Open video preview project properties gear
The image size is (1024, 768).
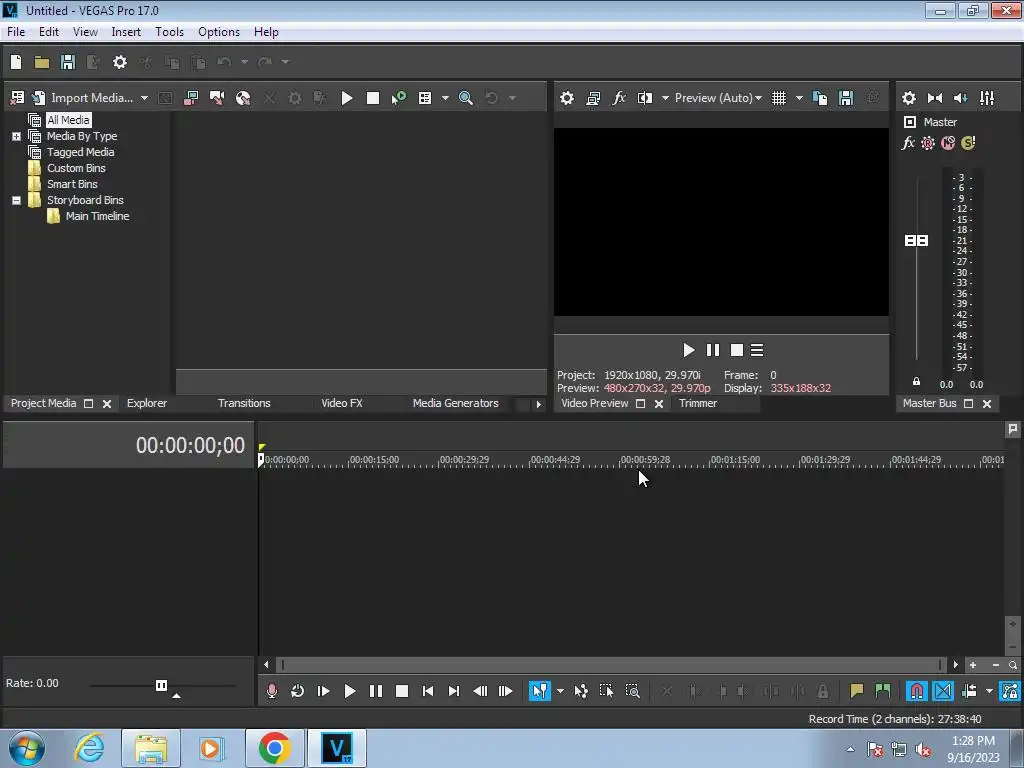567,98
